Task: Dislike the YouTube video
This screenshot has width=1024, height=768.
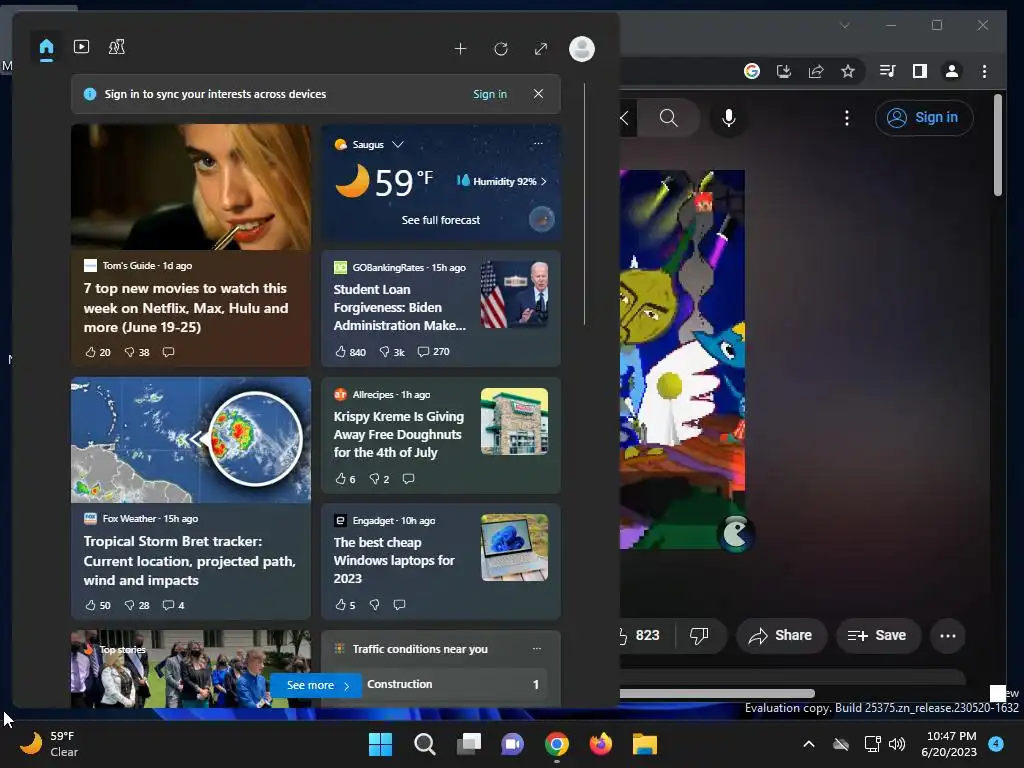Action: click(x=699, y=635)
